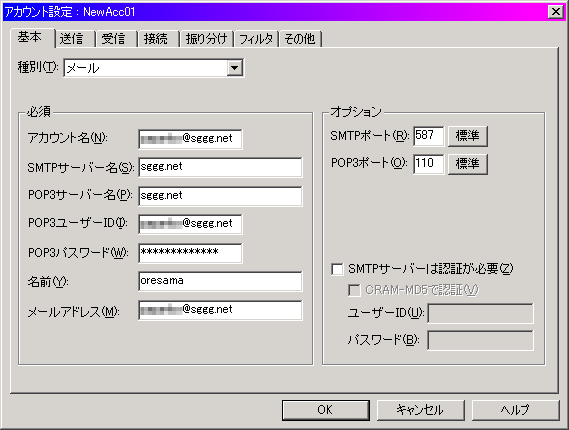The height and width of the screenshot is (430, 569).
Task: Open help with the ヘルプ button
Action: click(515, 410)
